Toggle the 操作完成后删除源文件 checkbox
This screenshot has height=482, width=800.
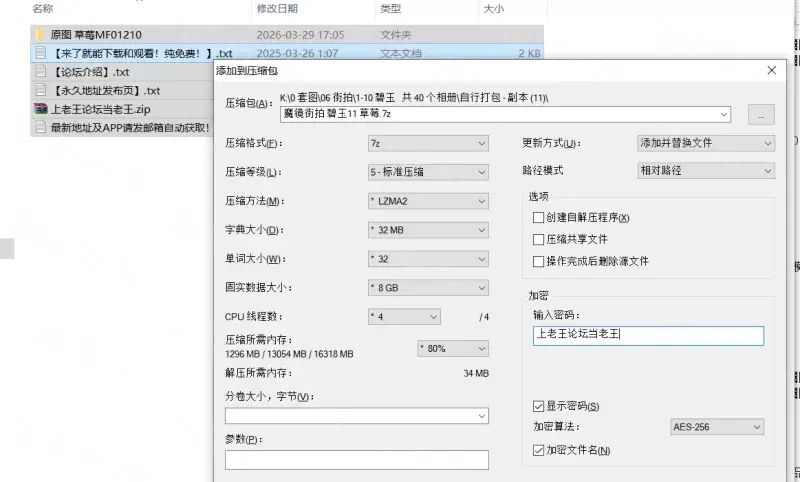tap(539, 261)
